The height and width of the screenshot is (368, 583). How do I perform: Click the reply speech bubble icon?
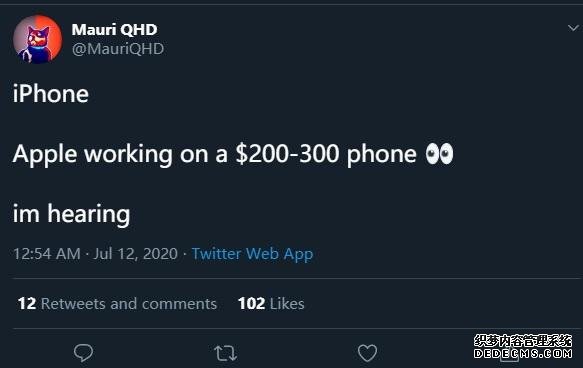[83, 353]
